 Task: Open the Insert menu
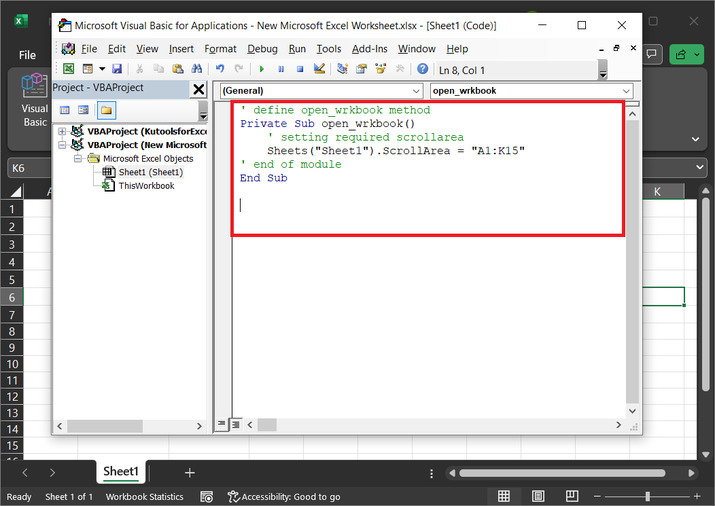181,49
